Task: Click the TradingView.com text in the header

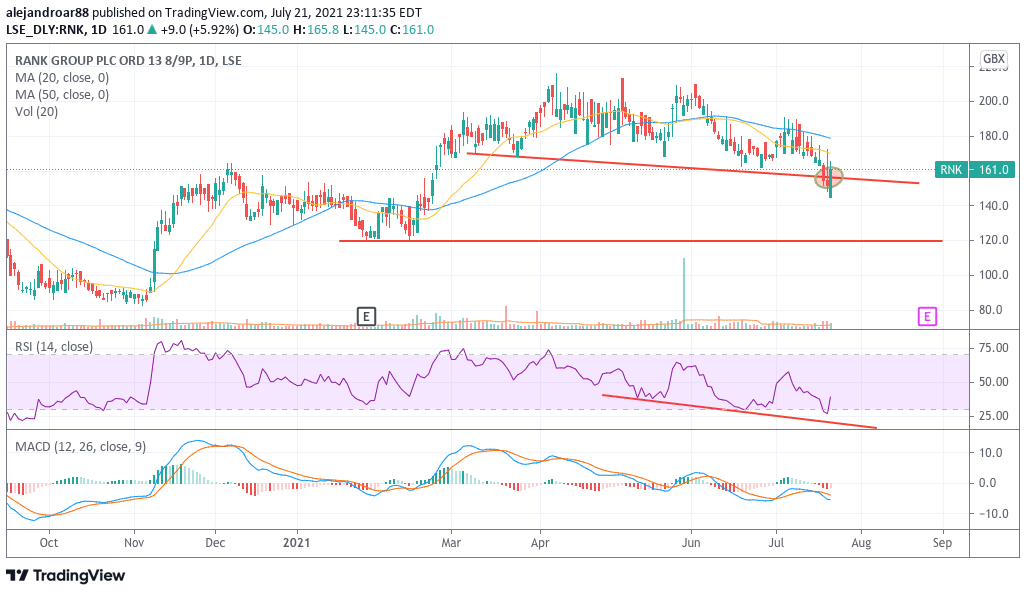Action: coord(215,12)
